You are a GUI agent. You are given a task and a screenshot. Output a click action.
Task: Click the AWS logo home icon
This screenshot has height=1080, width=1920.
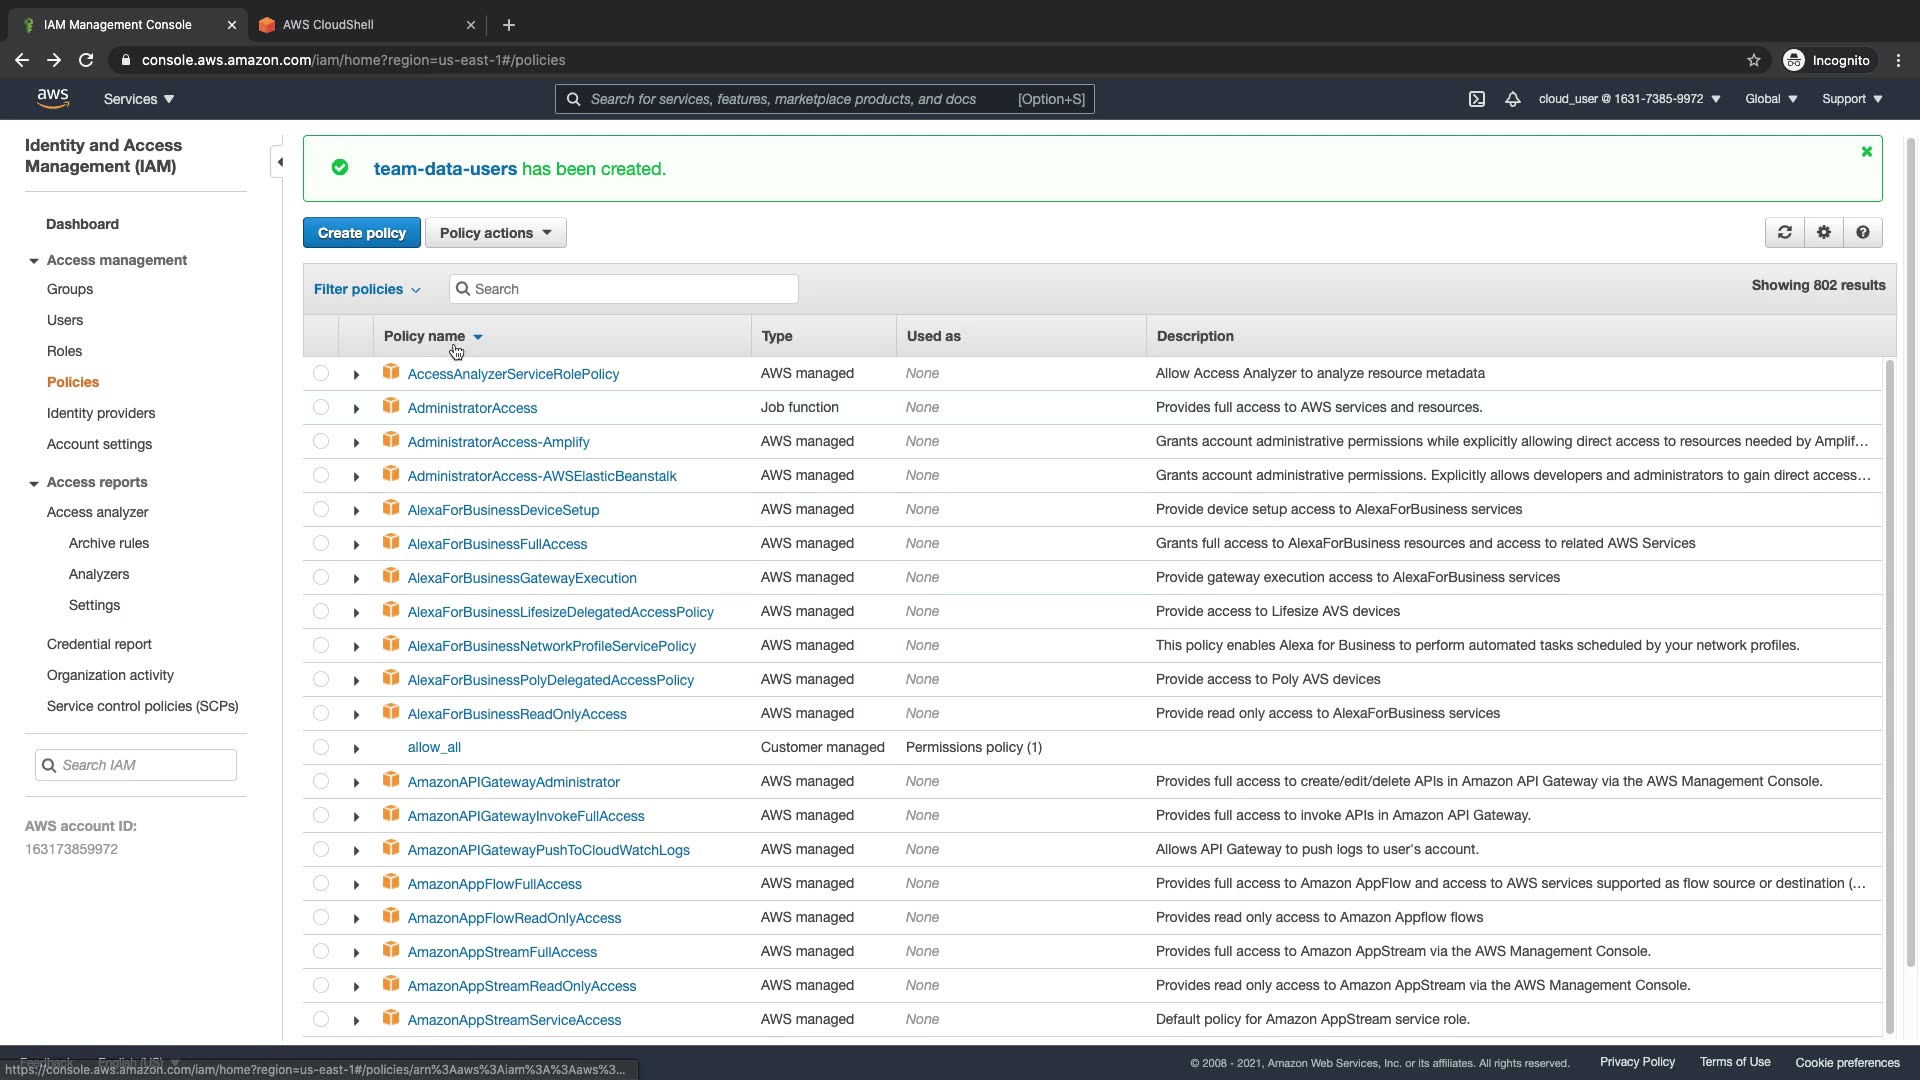[53, 98]
